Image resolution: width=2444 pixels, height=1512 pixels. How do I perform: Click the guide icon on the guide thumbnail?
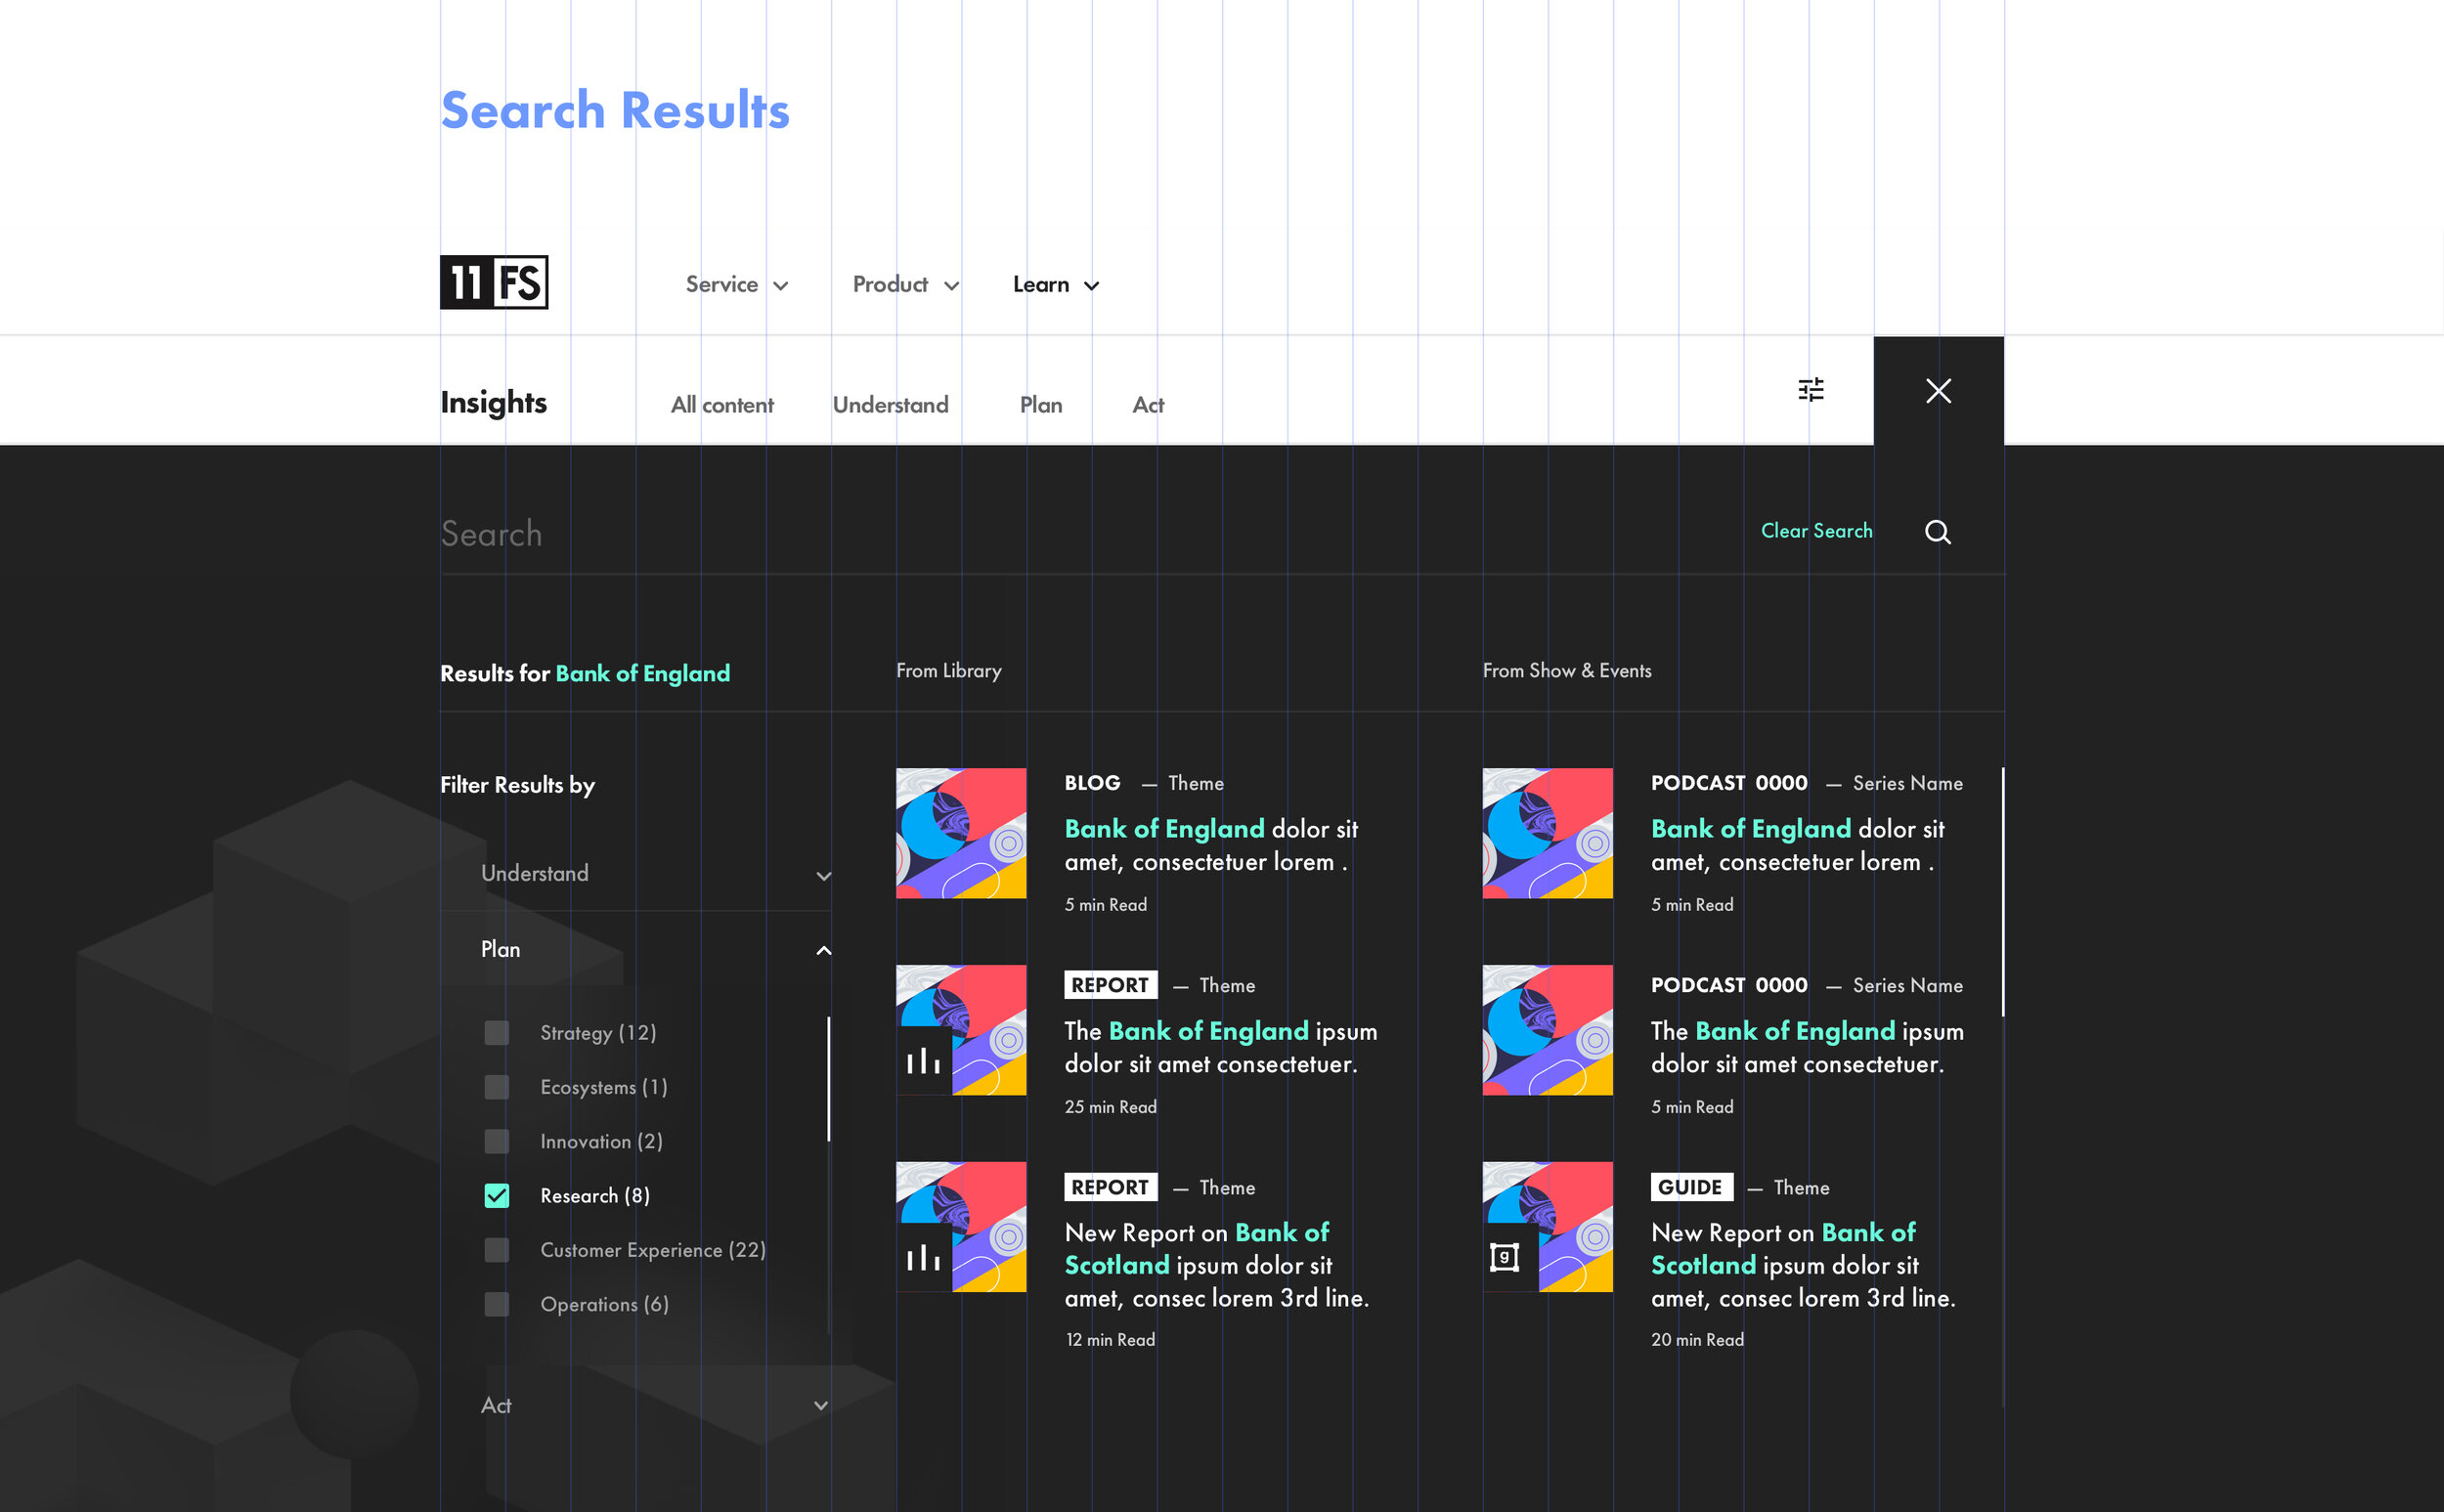pyautogui.click(x=1505, y=1258)
